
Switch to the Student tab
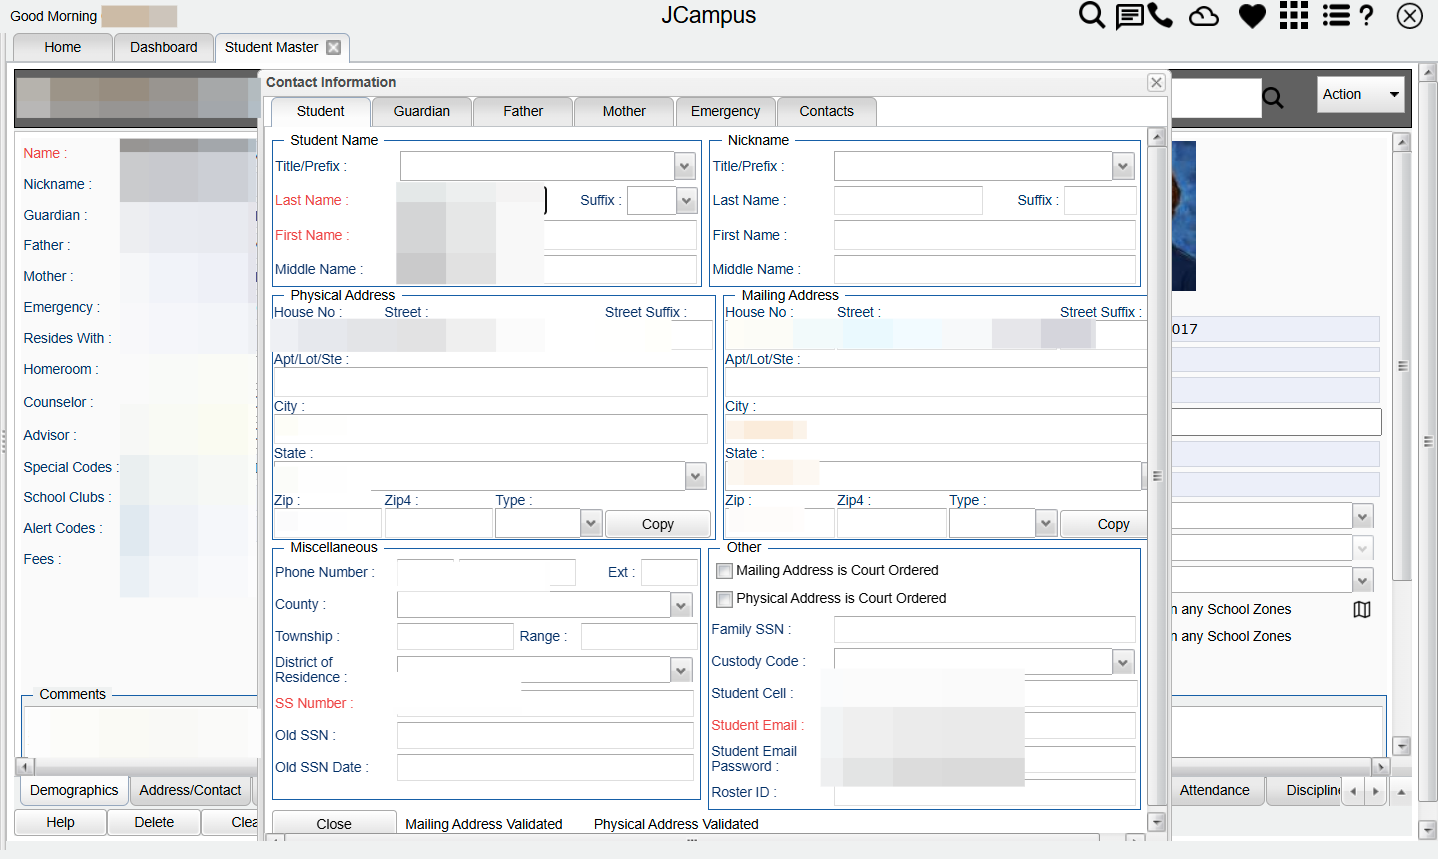[x=320, y=111]
